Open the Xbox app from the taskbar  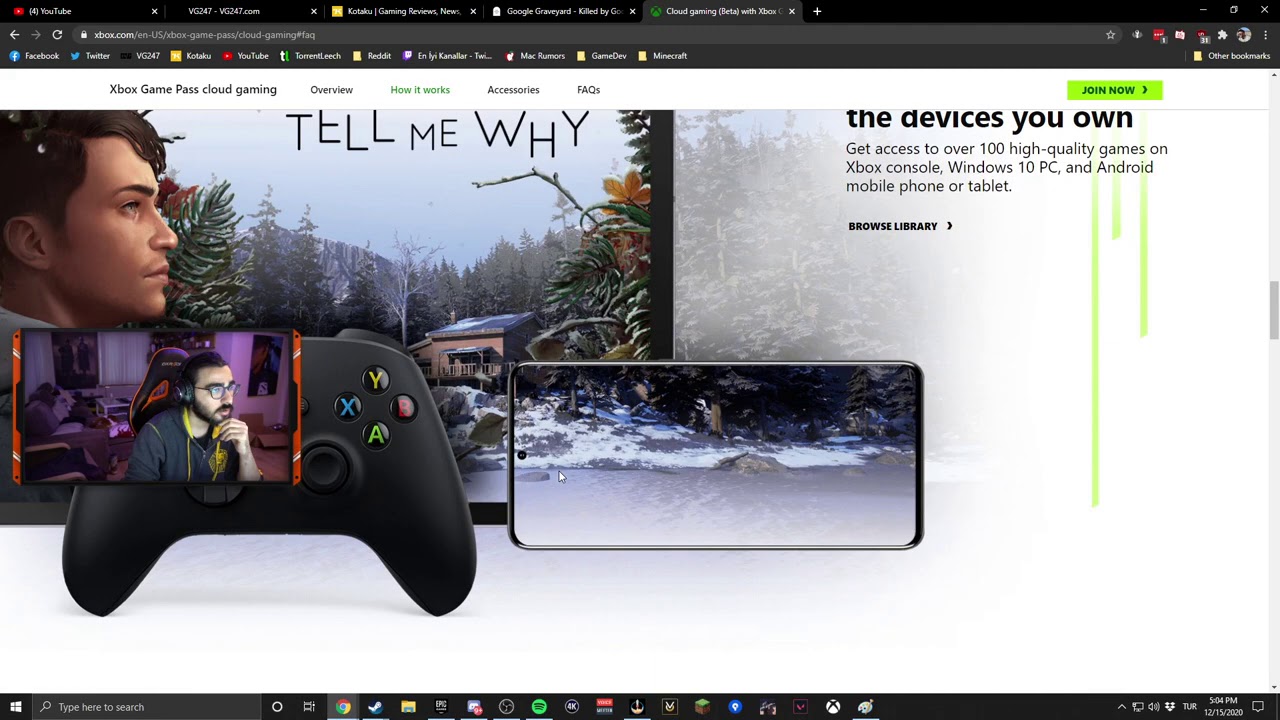[x=833, y=707]
